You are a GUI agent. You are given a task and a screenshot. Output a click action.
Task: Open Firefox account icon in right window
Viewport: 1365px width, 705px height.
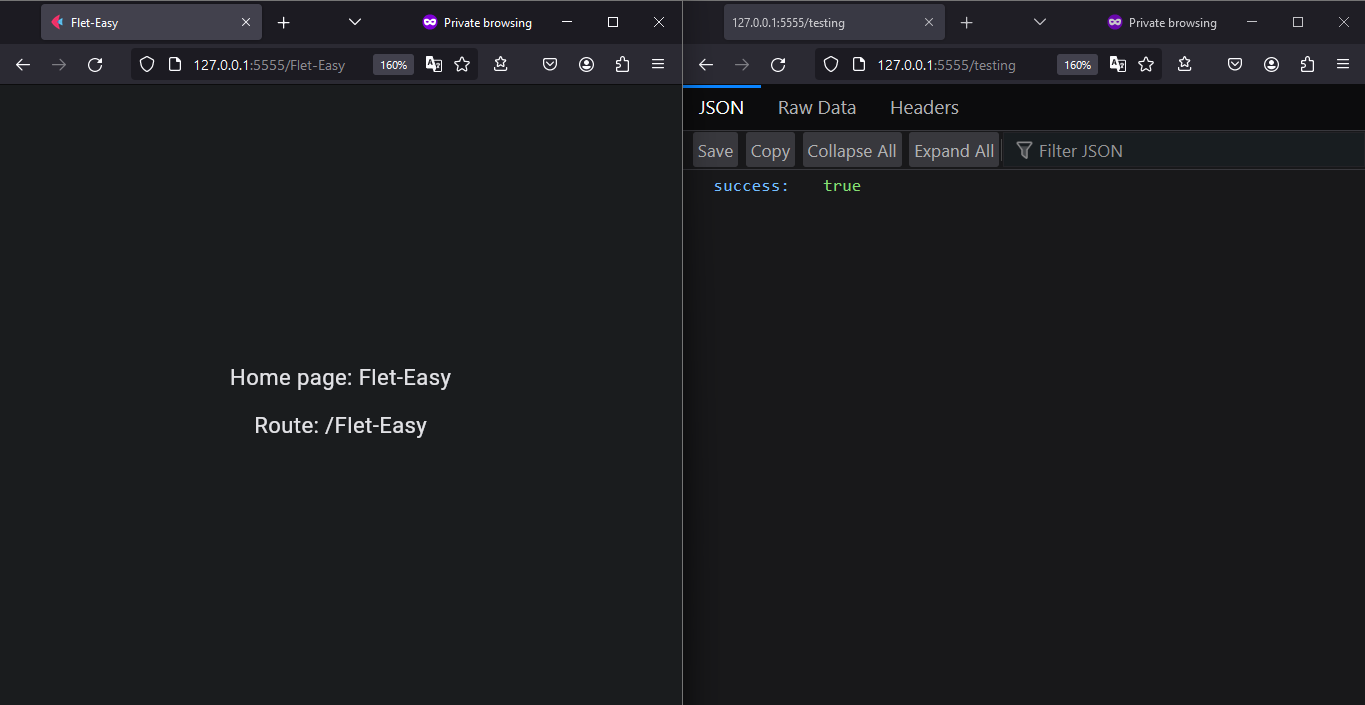coord(1271,65)
